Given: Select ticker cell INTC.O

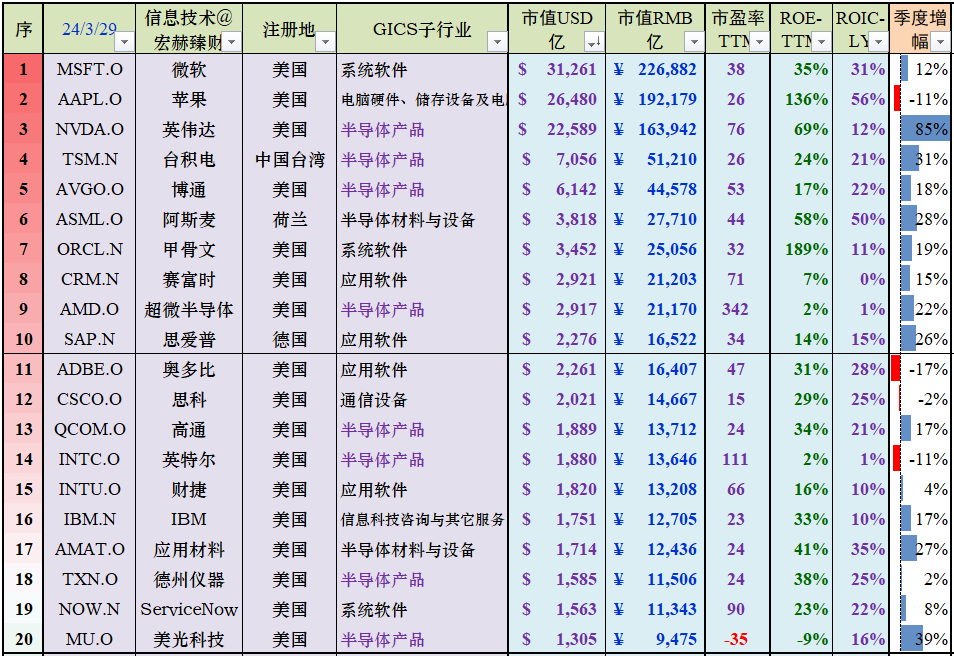Looking at the screenshot, I should coord(89,459).
